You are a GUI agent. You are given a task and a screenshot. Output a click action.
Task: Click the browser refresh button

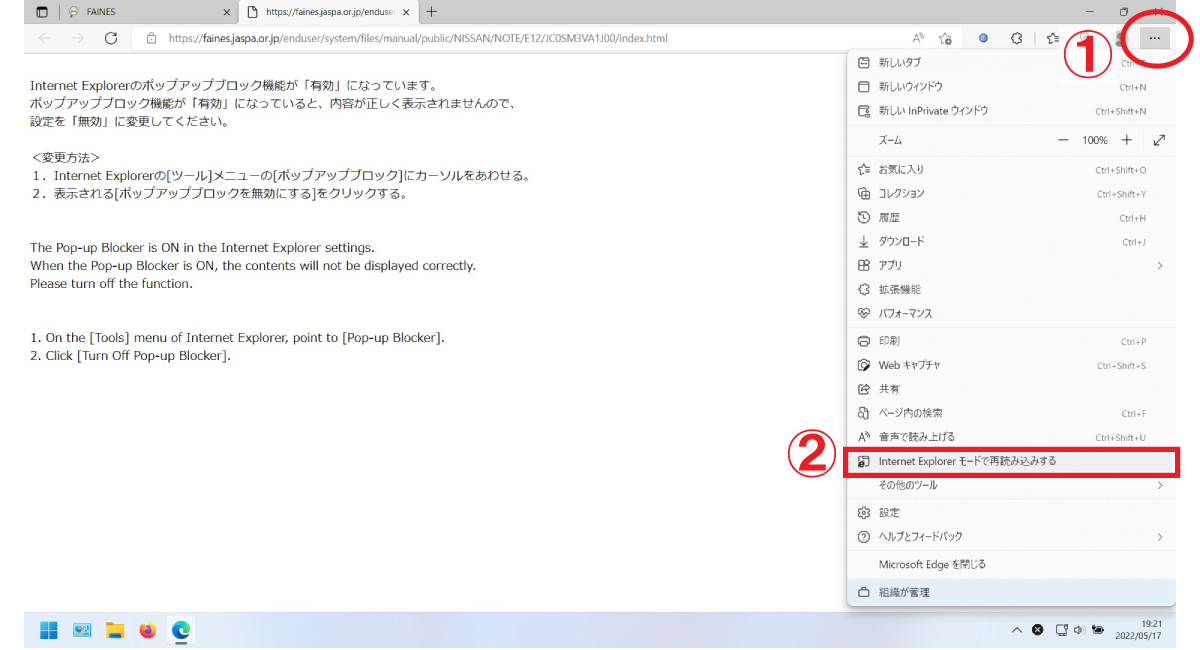[x=111, y=38]
